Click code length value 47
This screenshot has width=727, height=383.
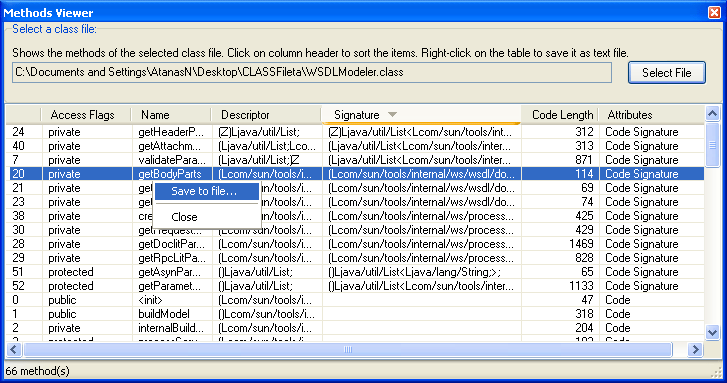[x=587, y=300]
